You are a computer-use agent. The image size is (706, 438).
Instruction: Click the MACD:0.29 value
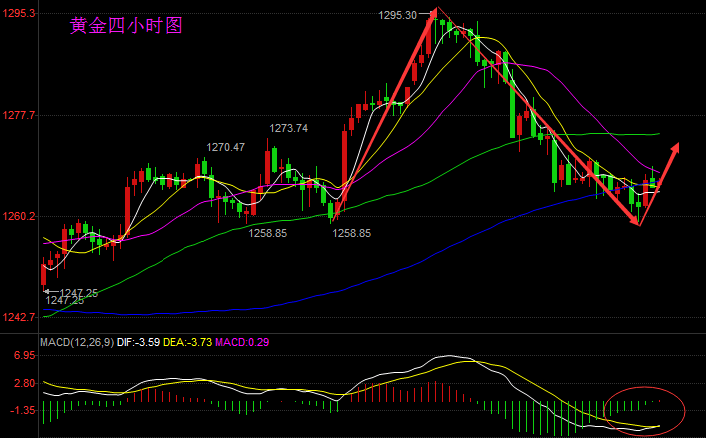click(242, 342)
